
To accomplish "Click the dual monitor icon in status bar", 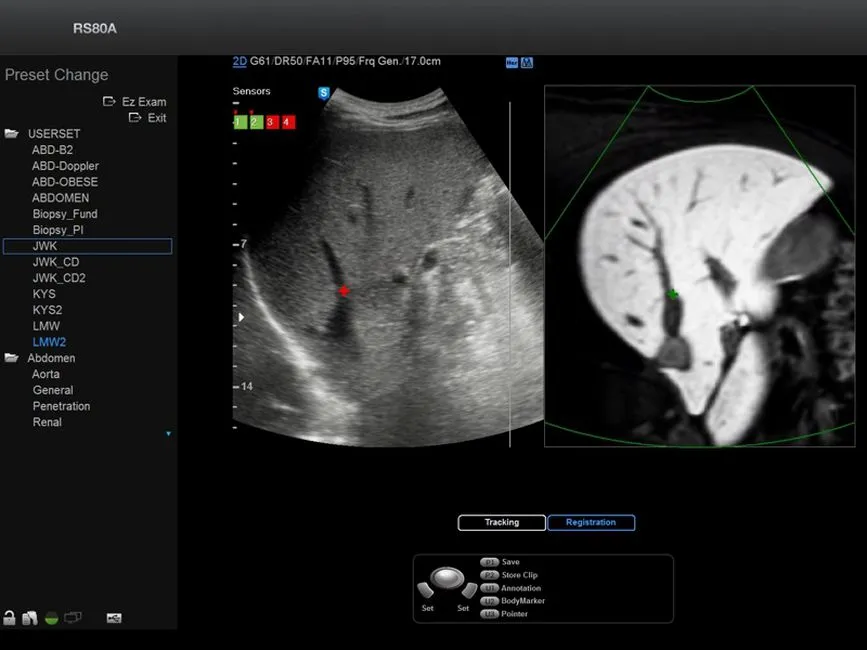I will pos(73,619).
